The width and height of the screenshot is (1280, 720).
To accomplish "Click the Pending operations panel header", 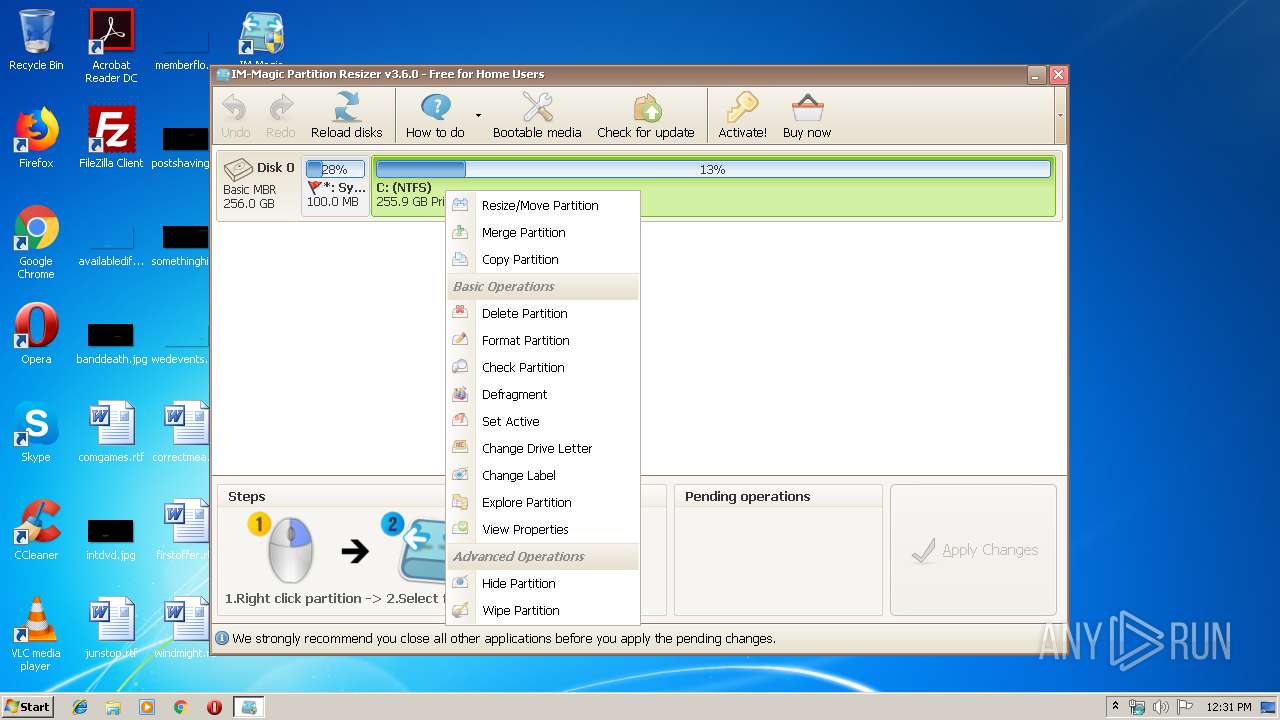I will pyautogui.click(x=748, y=496).
